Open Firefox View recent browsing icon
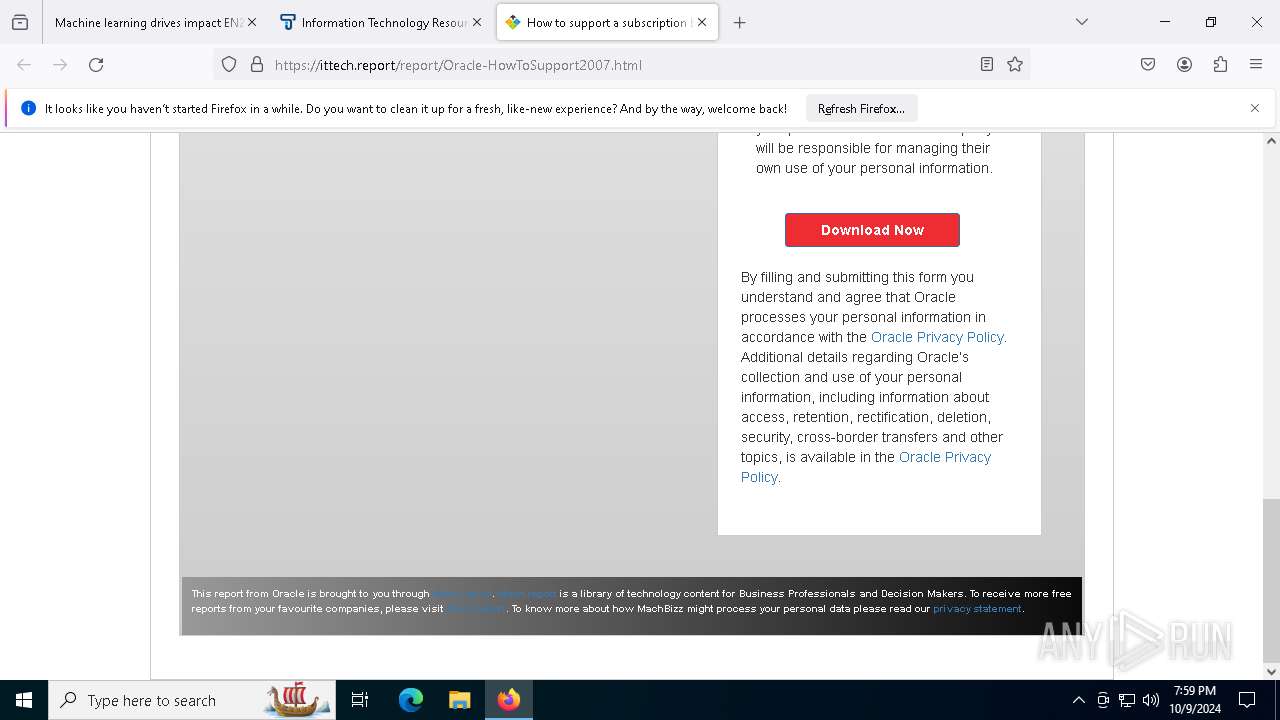 point(20,22)
